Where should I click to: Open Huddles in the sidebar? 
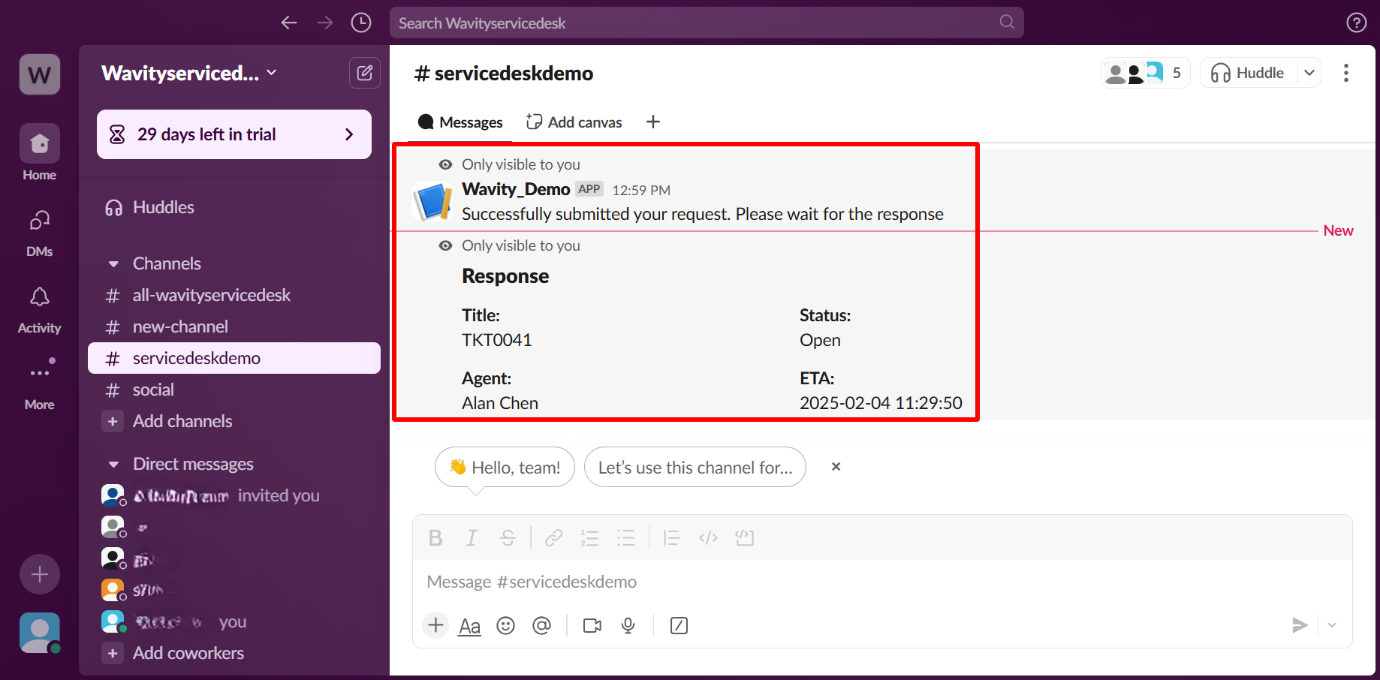[234, 207]
